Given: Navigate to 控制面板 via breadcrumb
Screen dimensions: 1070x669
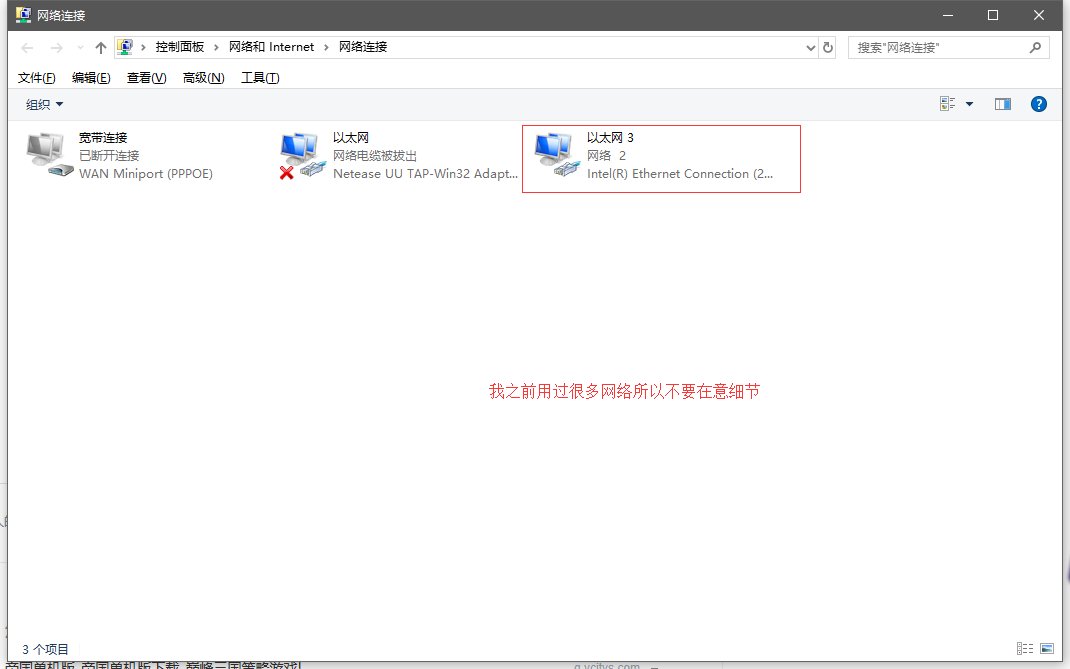Looking at the screenshot, I should 183,46.
